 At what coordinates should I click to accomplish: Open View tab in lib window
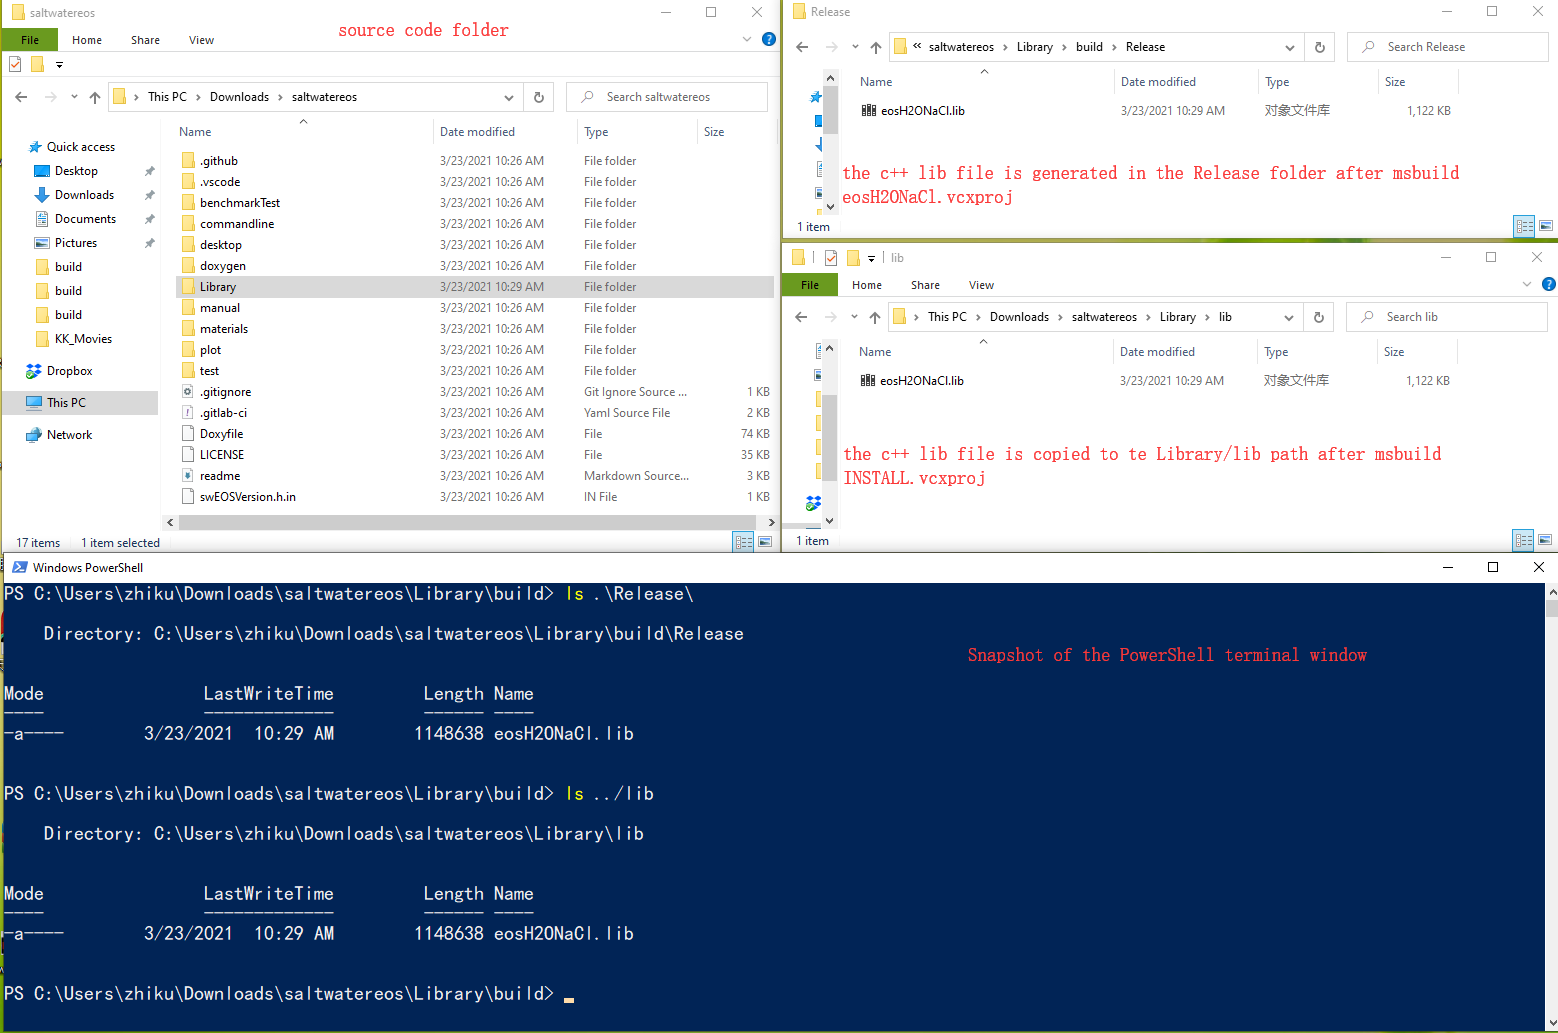981,285
